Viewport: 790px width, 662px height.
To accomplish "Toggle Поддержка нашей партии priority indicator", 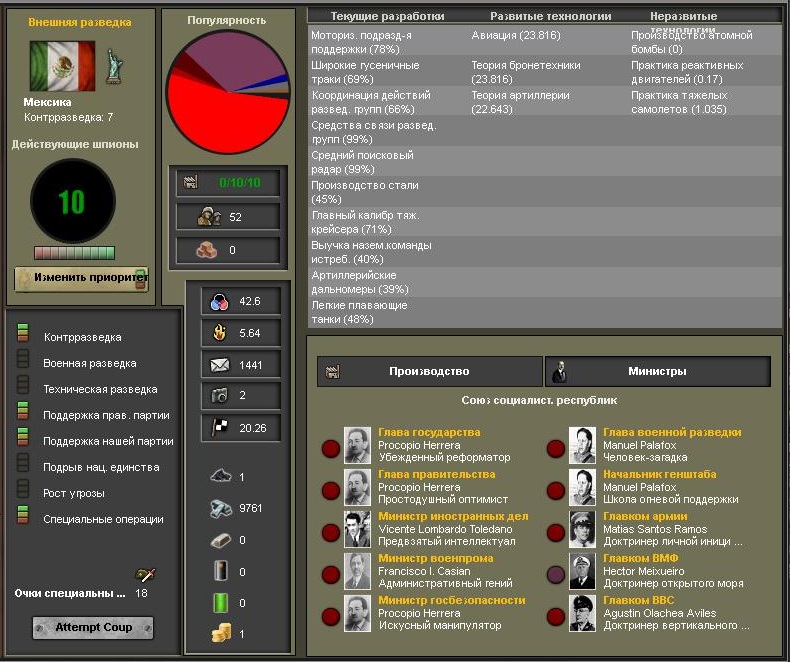I will [23, 437].
